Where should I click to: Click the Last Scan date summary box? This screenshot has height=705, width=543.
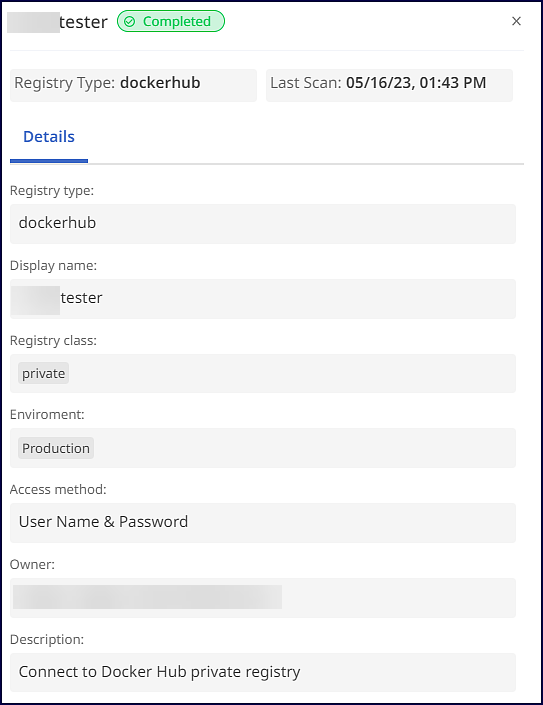pyautogui.click(x=389, y=85)
